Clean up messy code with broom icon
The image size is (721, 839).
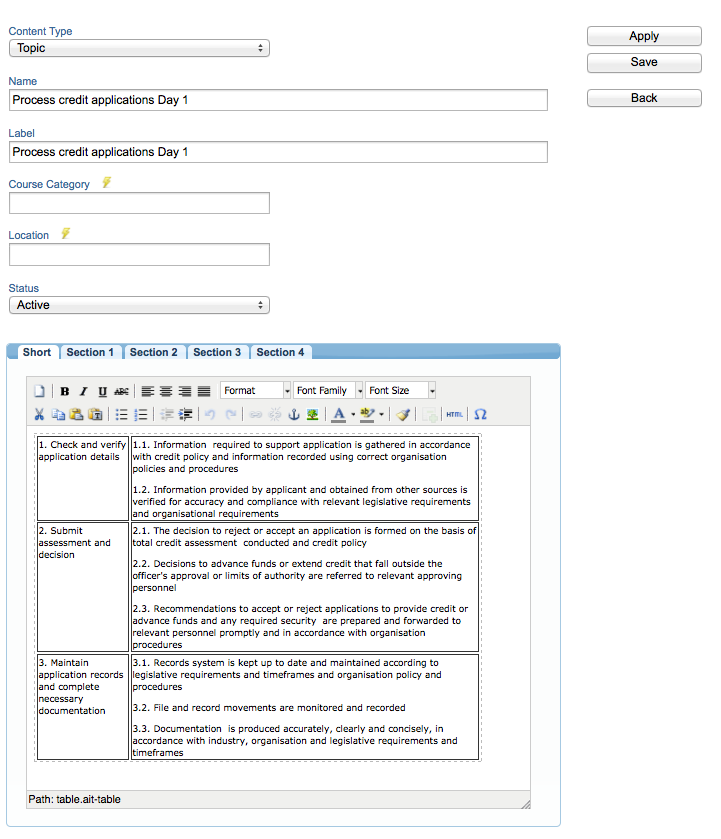(x=403, y=414)
